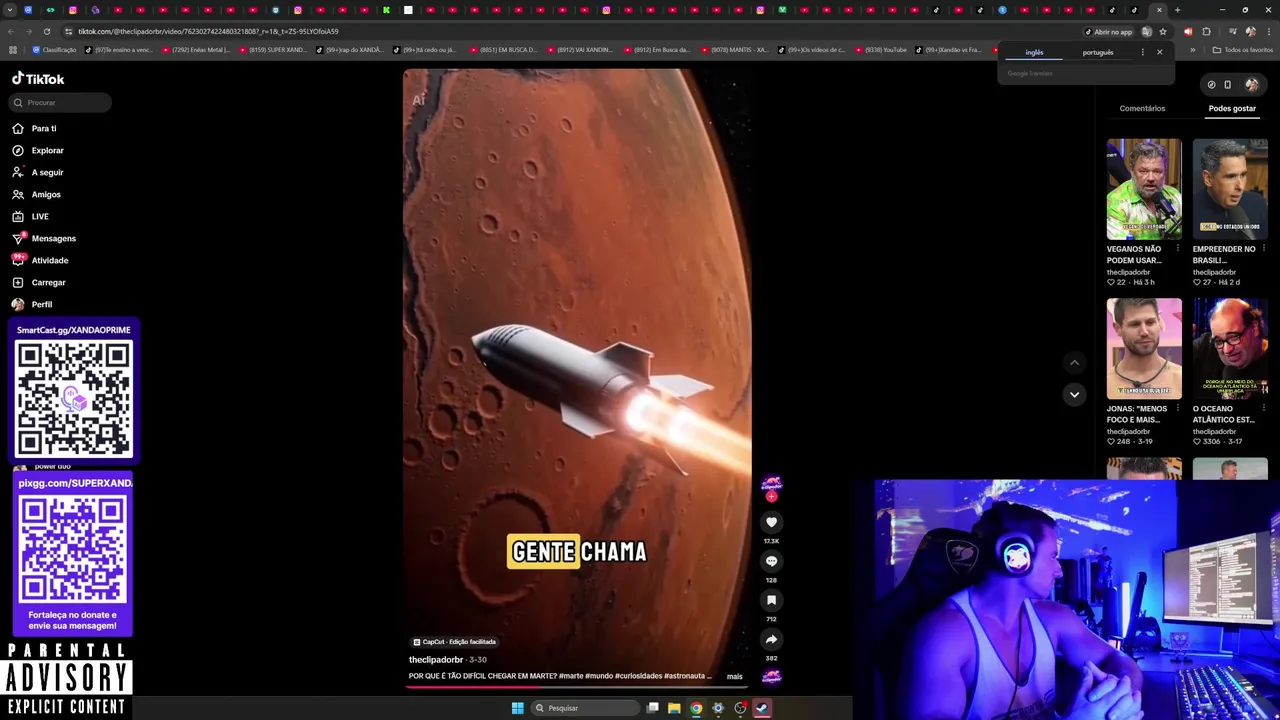Viewport: 1280px width, 720px height.
Task: Open comments via speech bubble icon
Action: coord(771,561)
